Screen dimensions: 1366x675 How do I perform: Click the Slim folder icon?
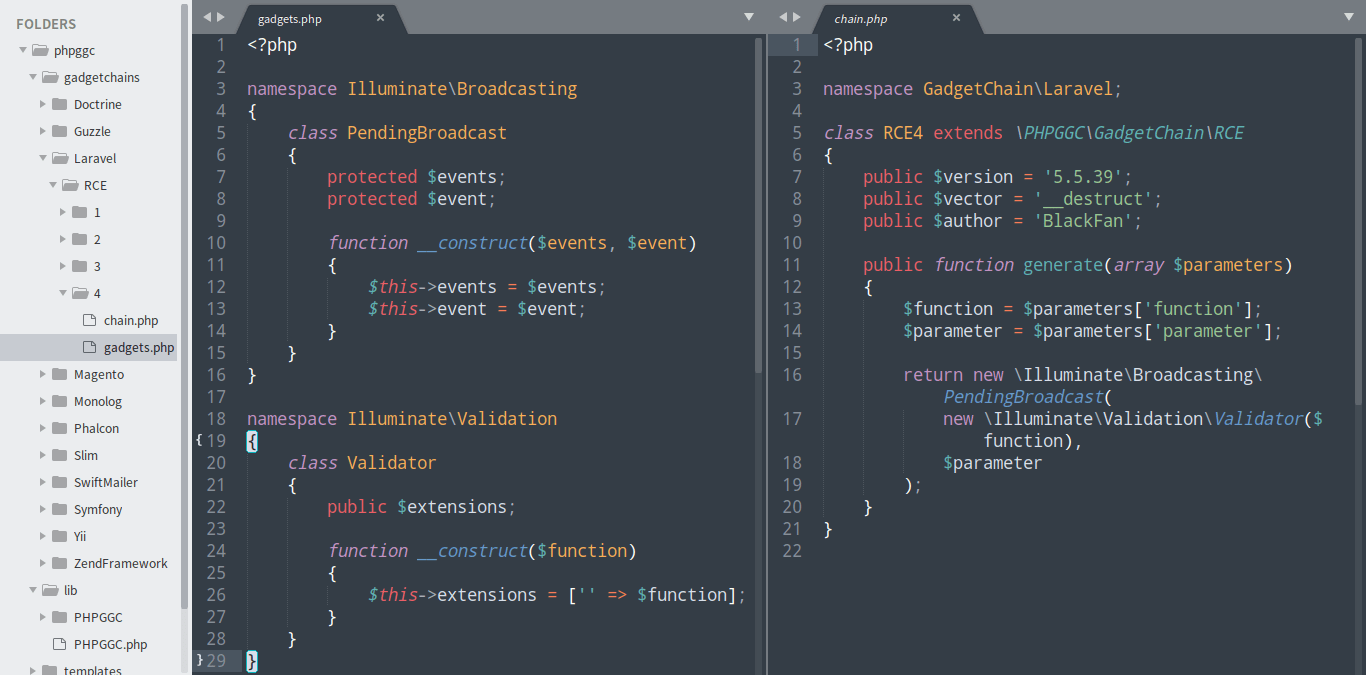tap(58, 455)
